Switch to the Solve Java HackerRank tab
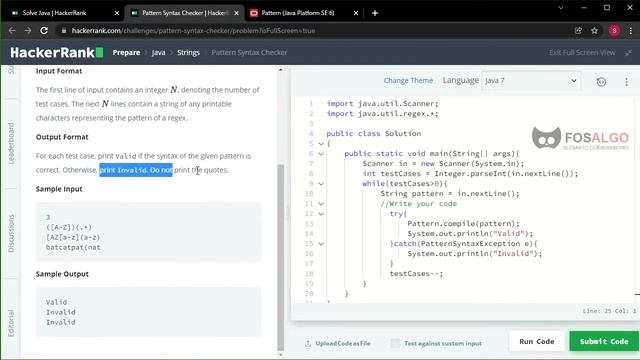Viewport: 640px width, 360px height. click(x=54, y=13)
